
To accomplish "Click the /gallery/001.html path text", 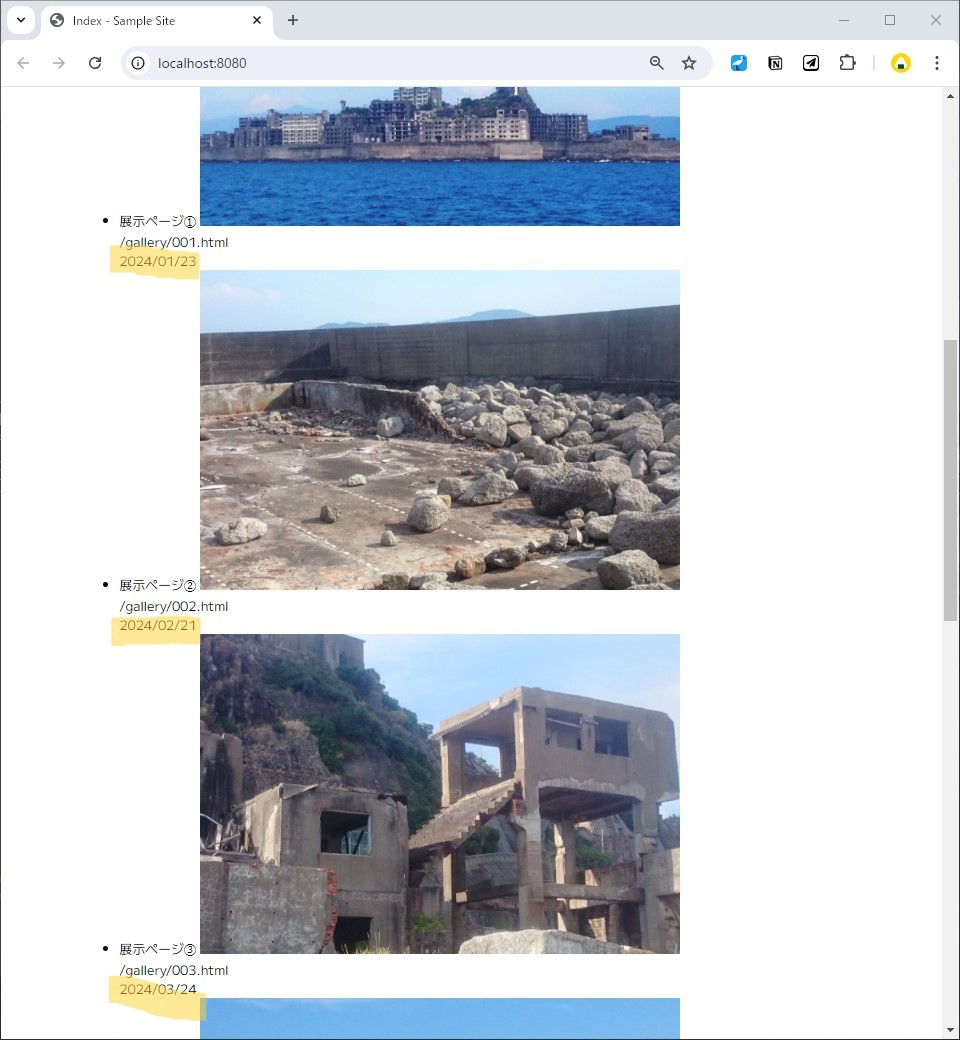I will point(174,242).
